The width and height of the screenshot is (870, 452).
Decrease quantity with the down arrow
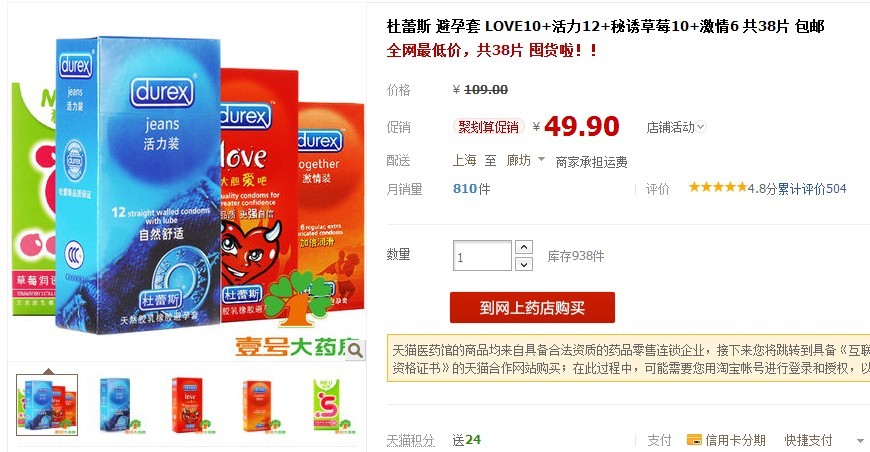(524, 264)
